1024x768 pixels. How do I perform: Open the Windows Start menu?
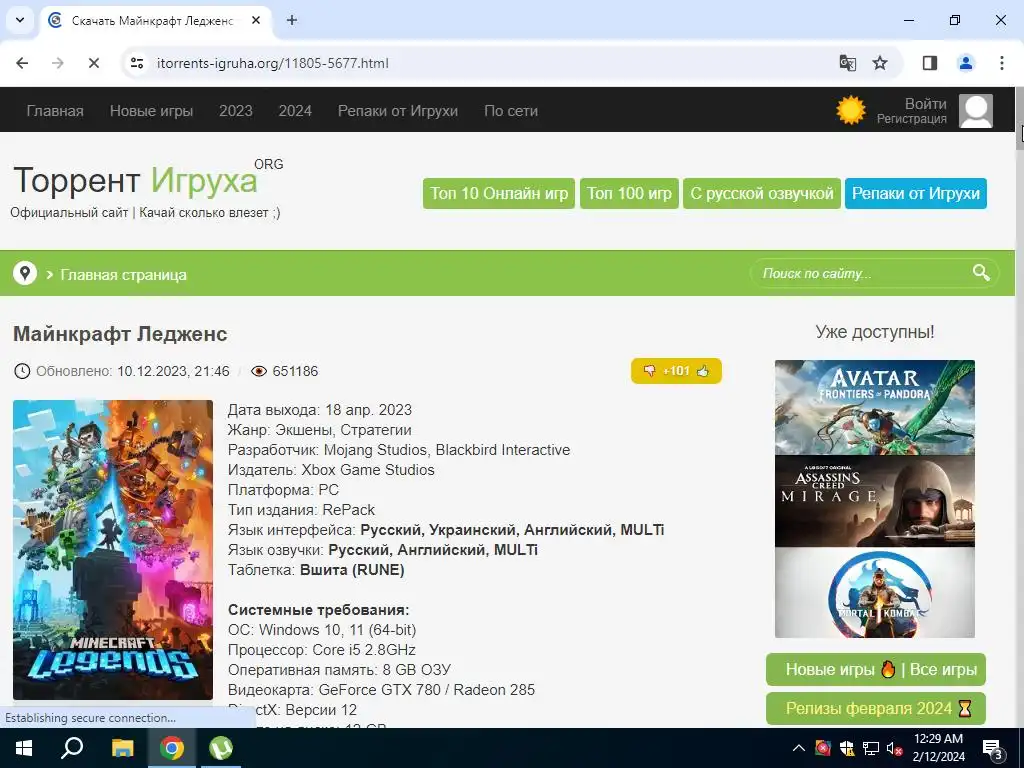24,748
